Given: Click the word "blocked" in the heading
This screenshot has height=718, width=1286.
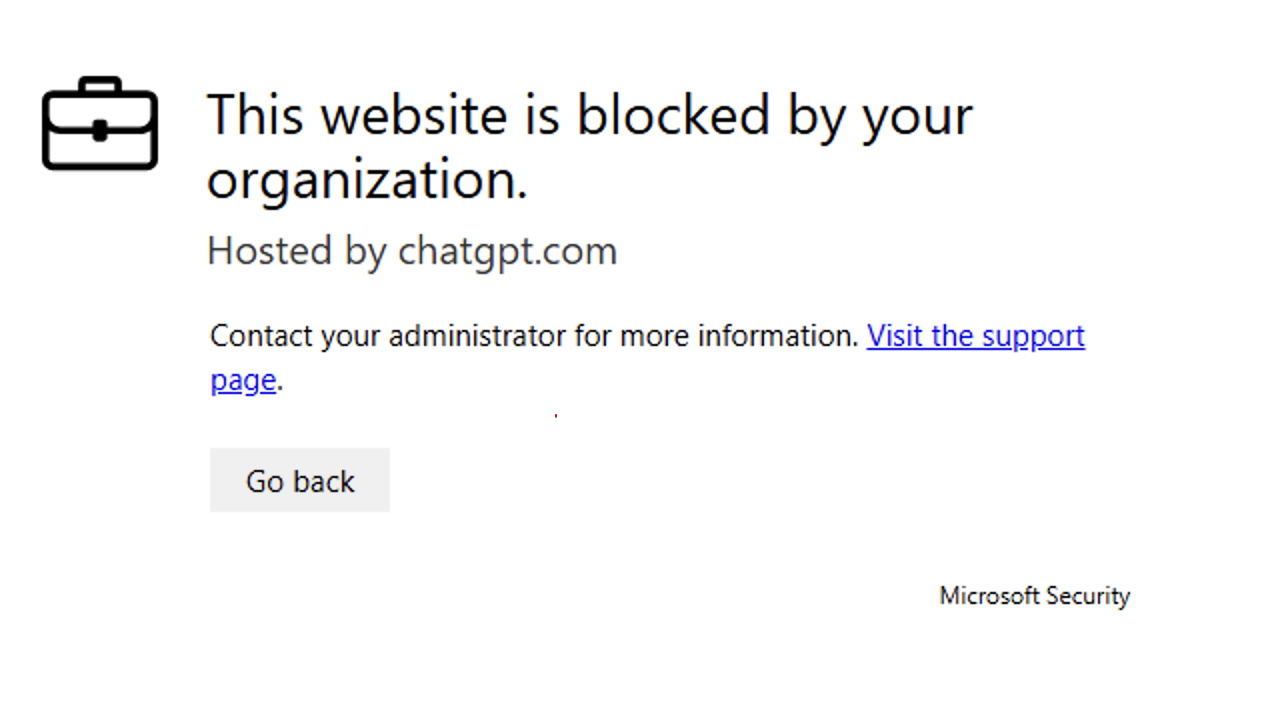Looking at the screenshot, I should coord(672,114).
